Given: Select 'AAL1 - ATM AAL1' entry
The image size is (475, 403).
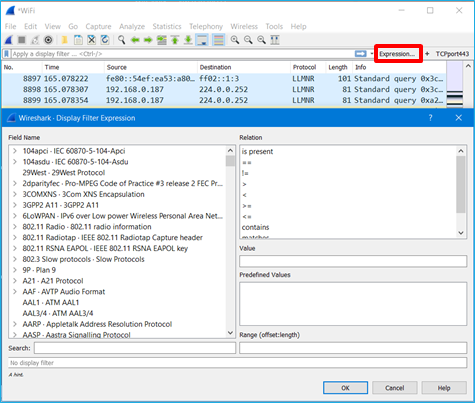Looking at the screenshot, I should click(x=51, y=302).
